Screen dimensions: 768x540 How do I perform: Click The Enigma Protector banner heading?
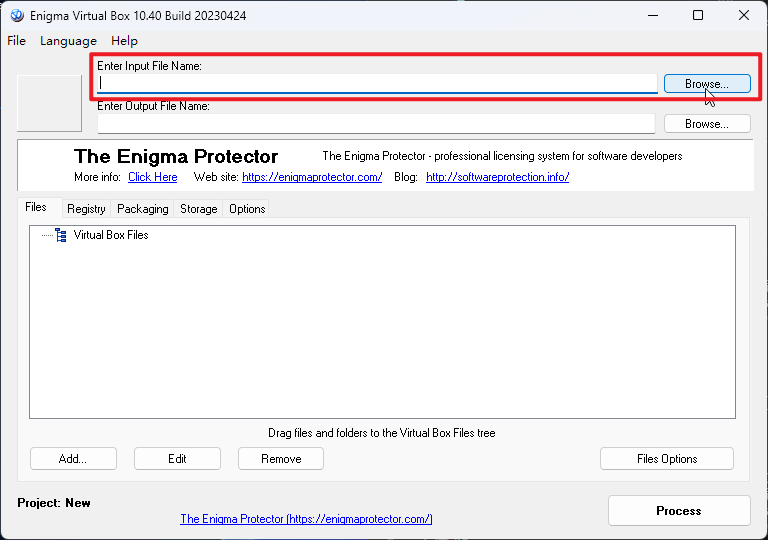pos(176,156)
